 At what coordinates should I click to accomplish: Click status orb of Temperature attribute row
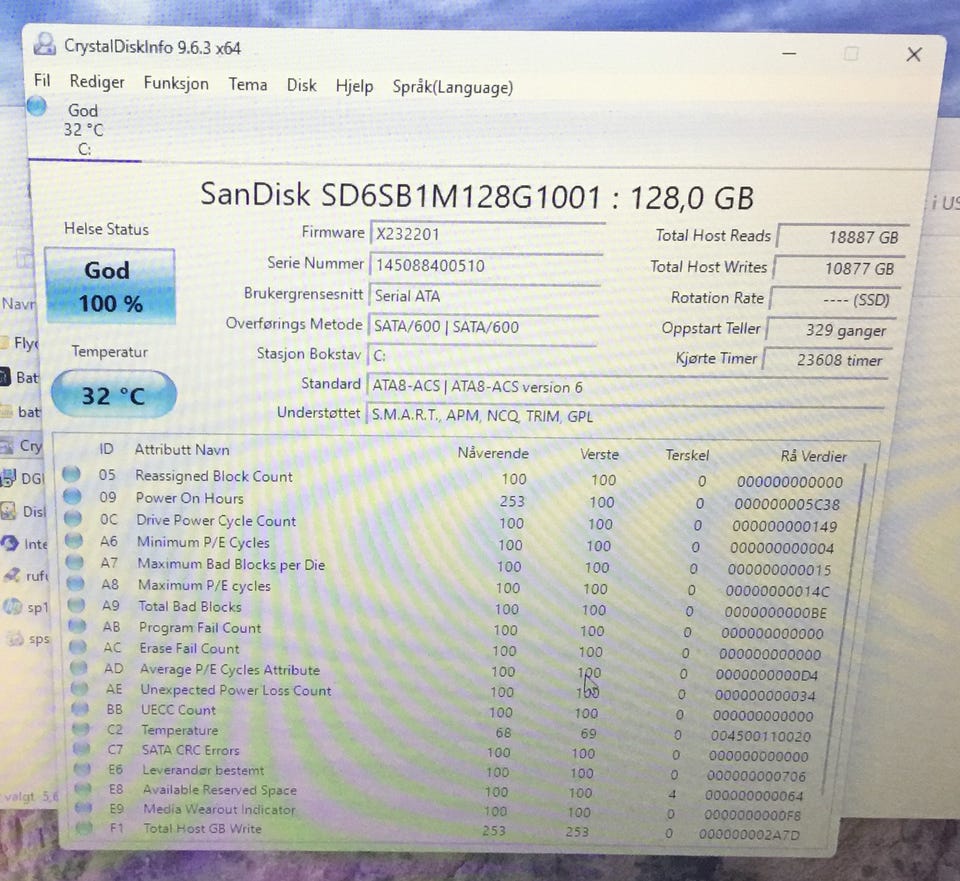click(x=81, y=729)
